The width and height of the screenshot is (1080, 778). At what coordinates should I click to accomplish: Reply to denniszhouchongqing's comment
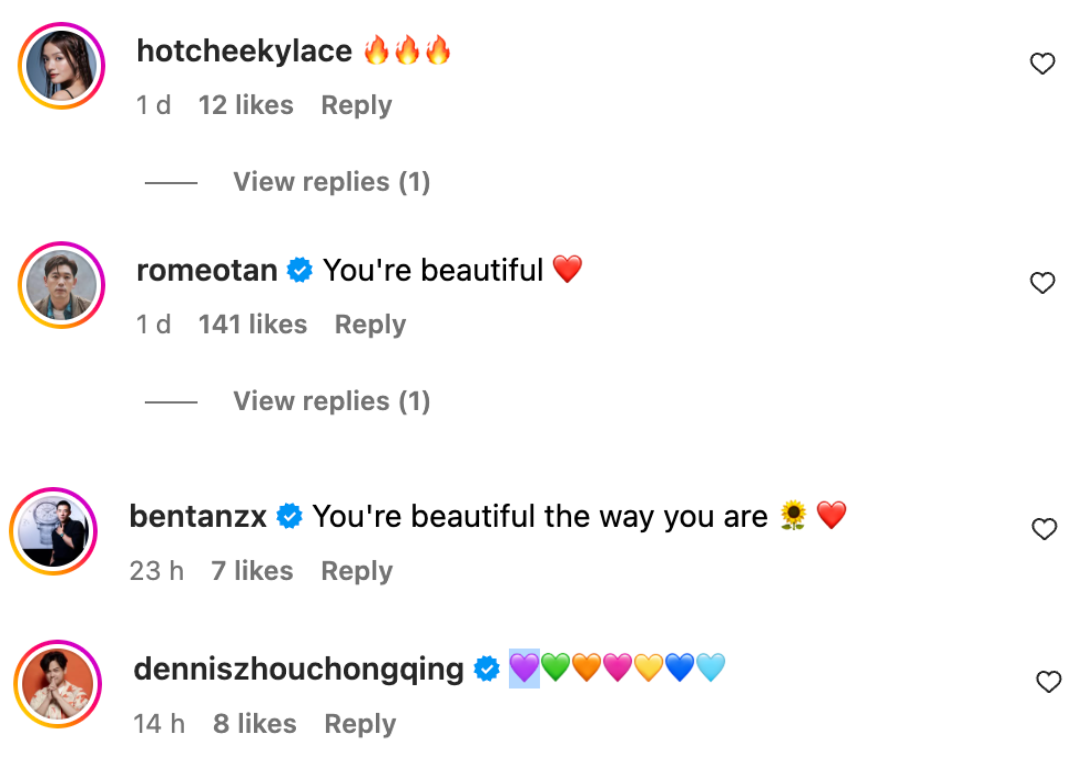pyautogui.click(x=360, y=724)
